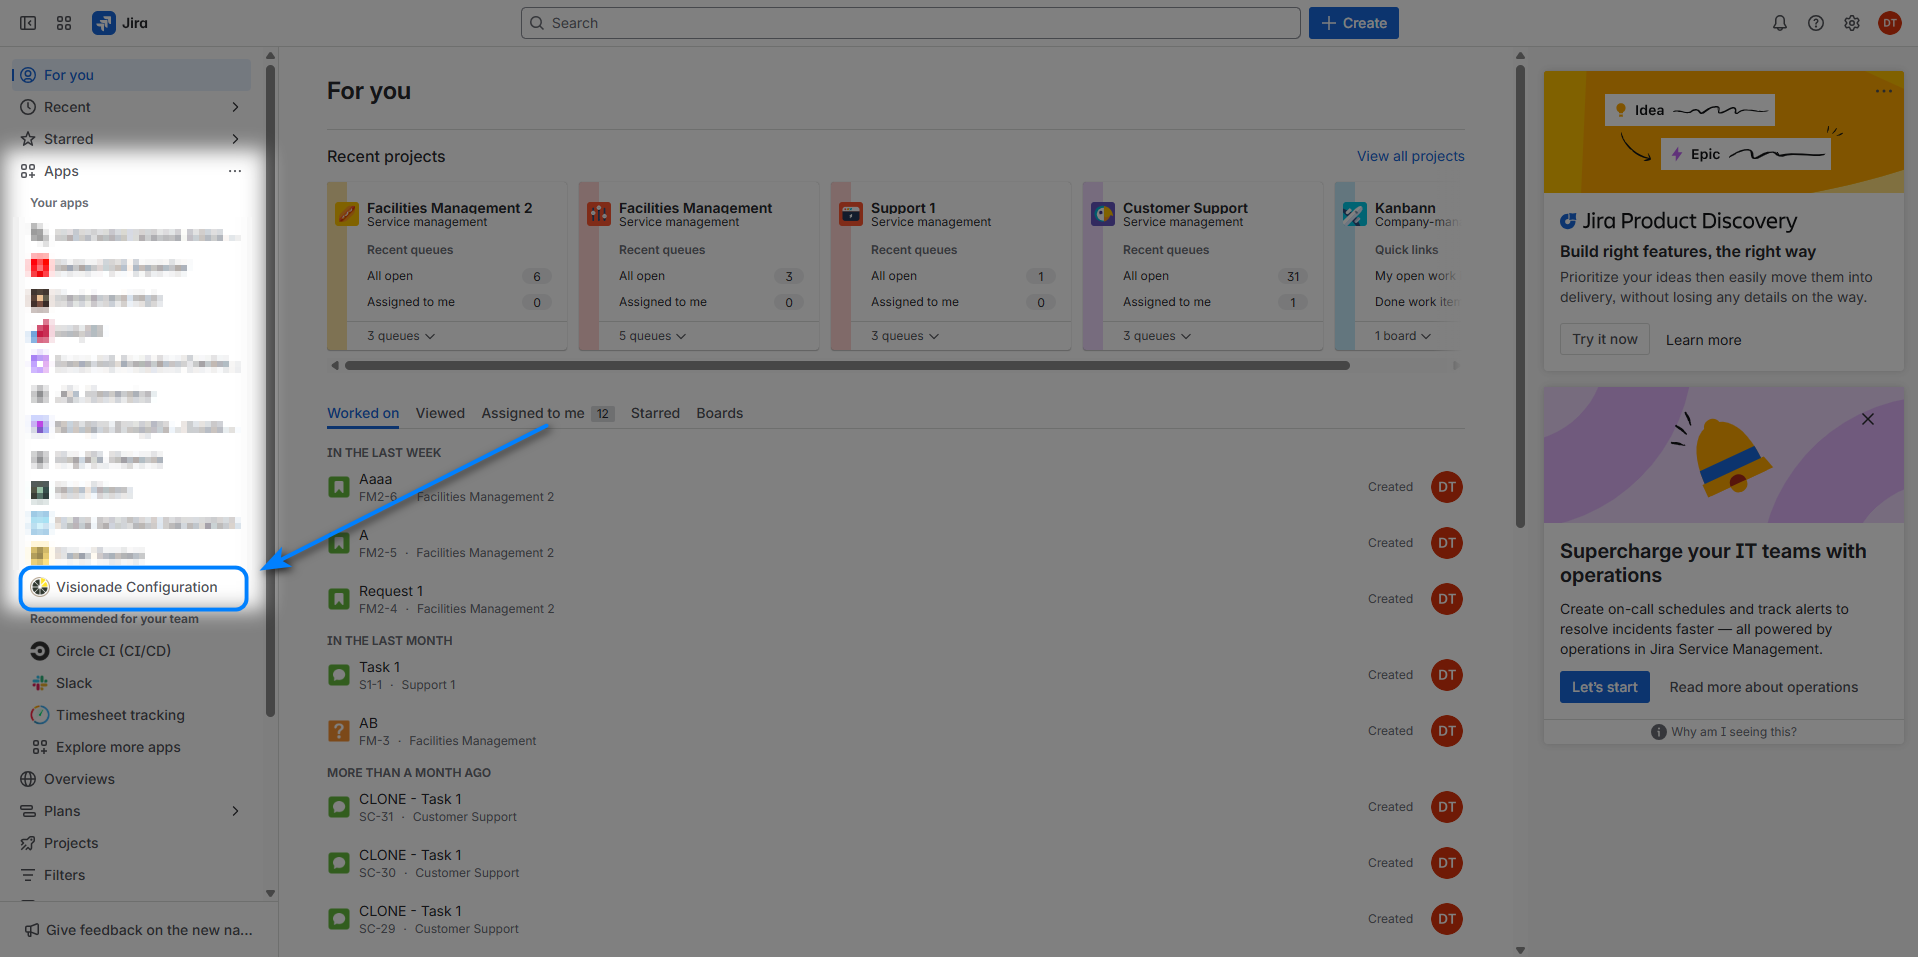Expand the Starred menu chevron
The image size is (1918, 957).
(x=235, y=139)
